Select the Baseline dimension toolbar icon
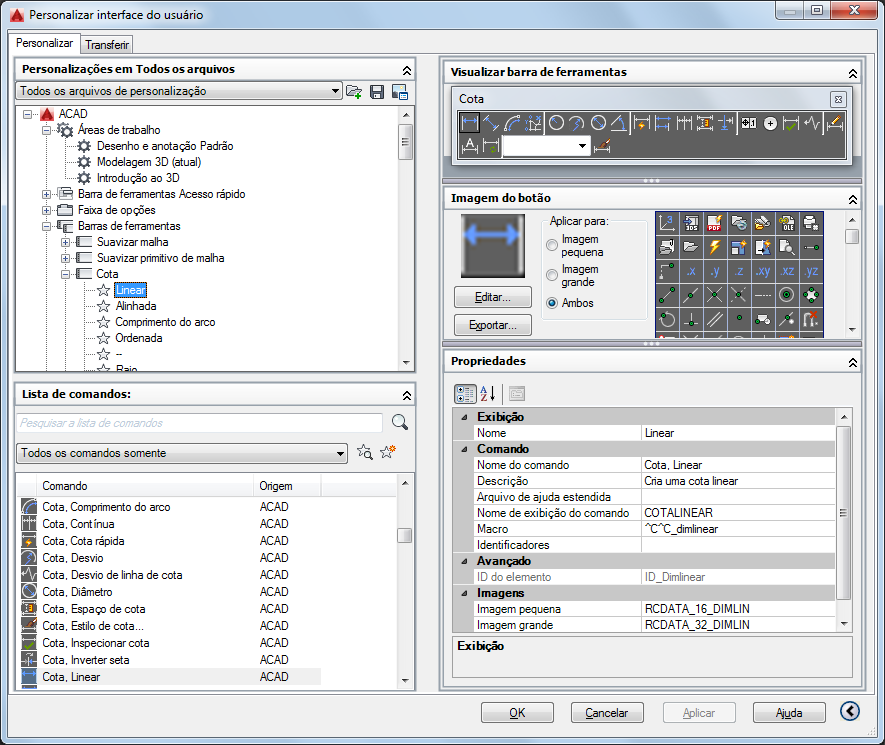885x745 pixels. (663, 123)
